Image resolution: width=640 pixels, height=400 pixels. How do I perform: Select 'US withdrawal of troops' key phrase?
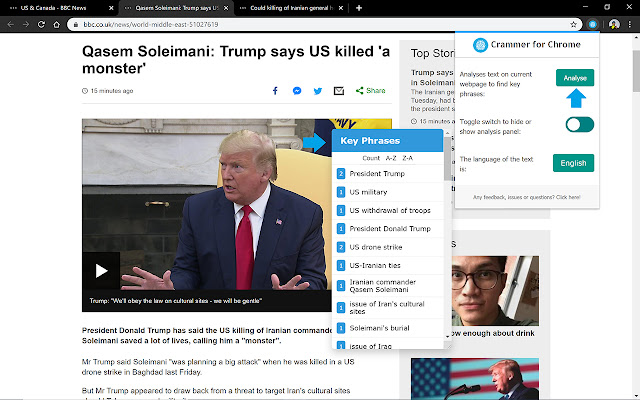390,210
